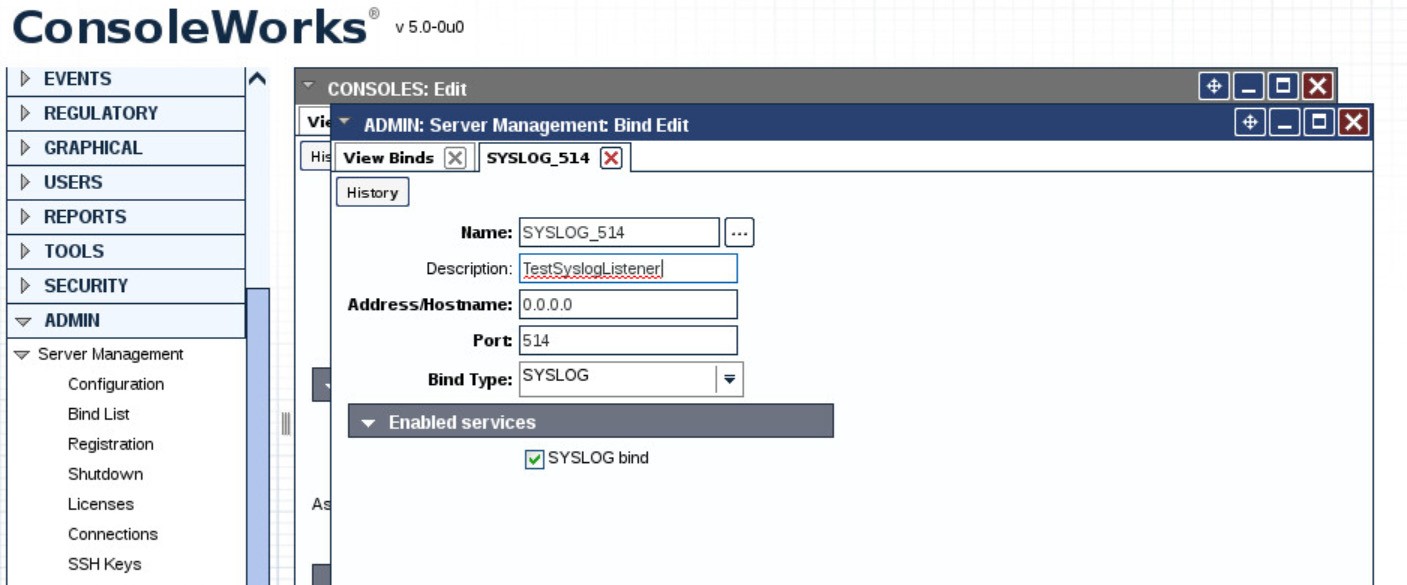Open the Configuration page

[116, 384]
